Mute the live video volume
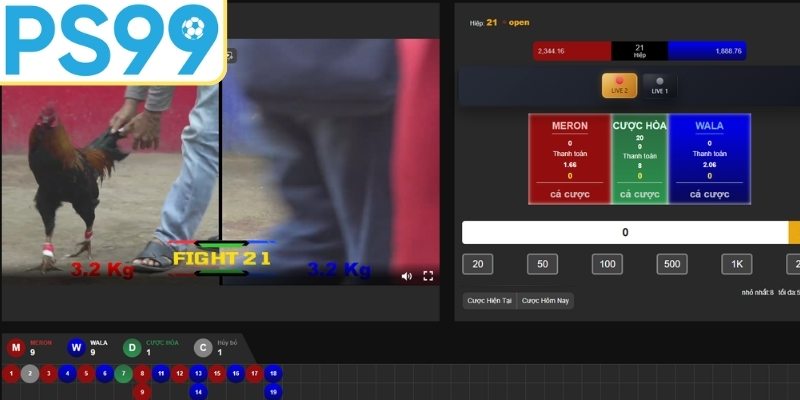800x400 pixels. [407, 276]
